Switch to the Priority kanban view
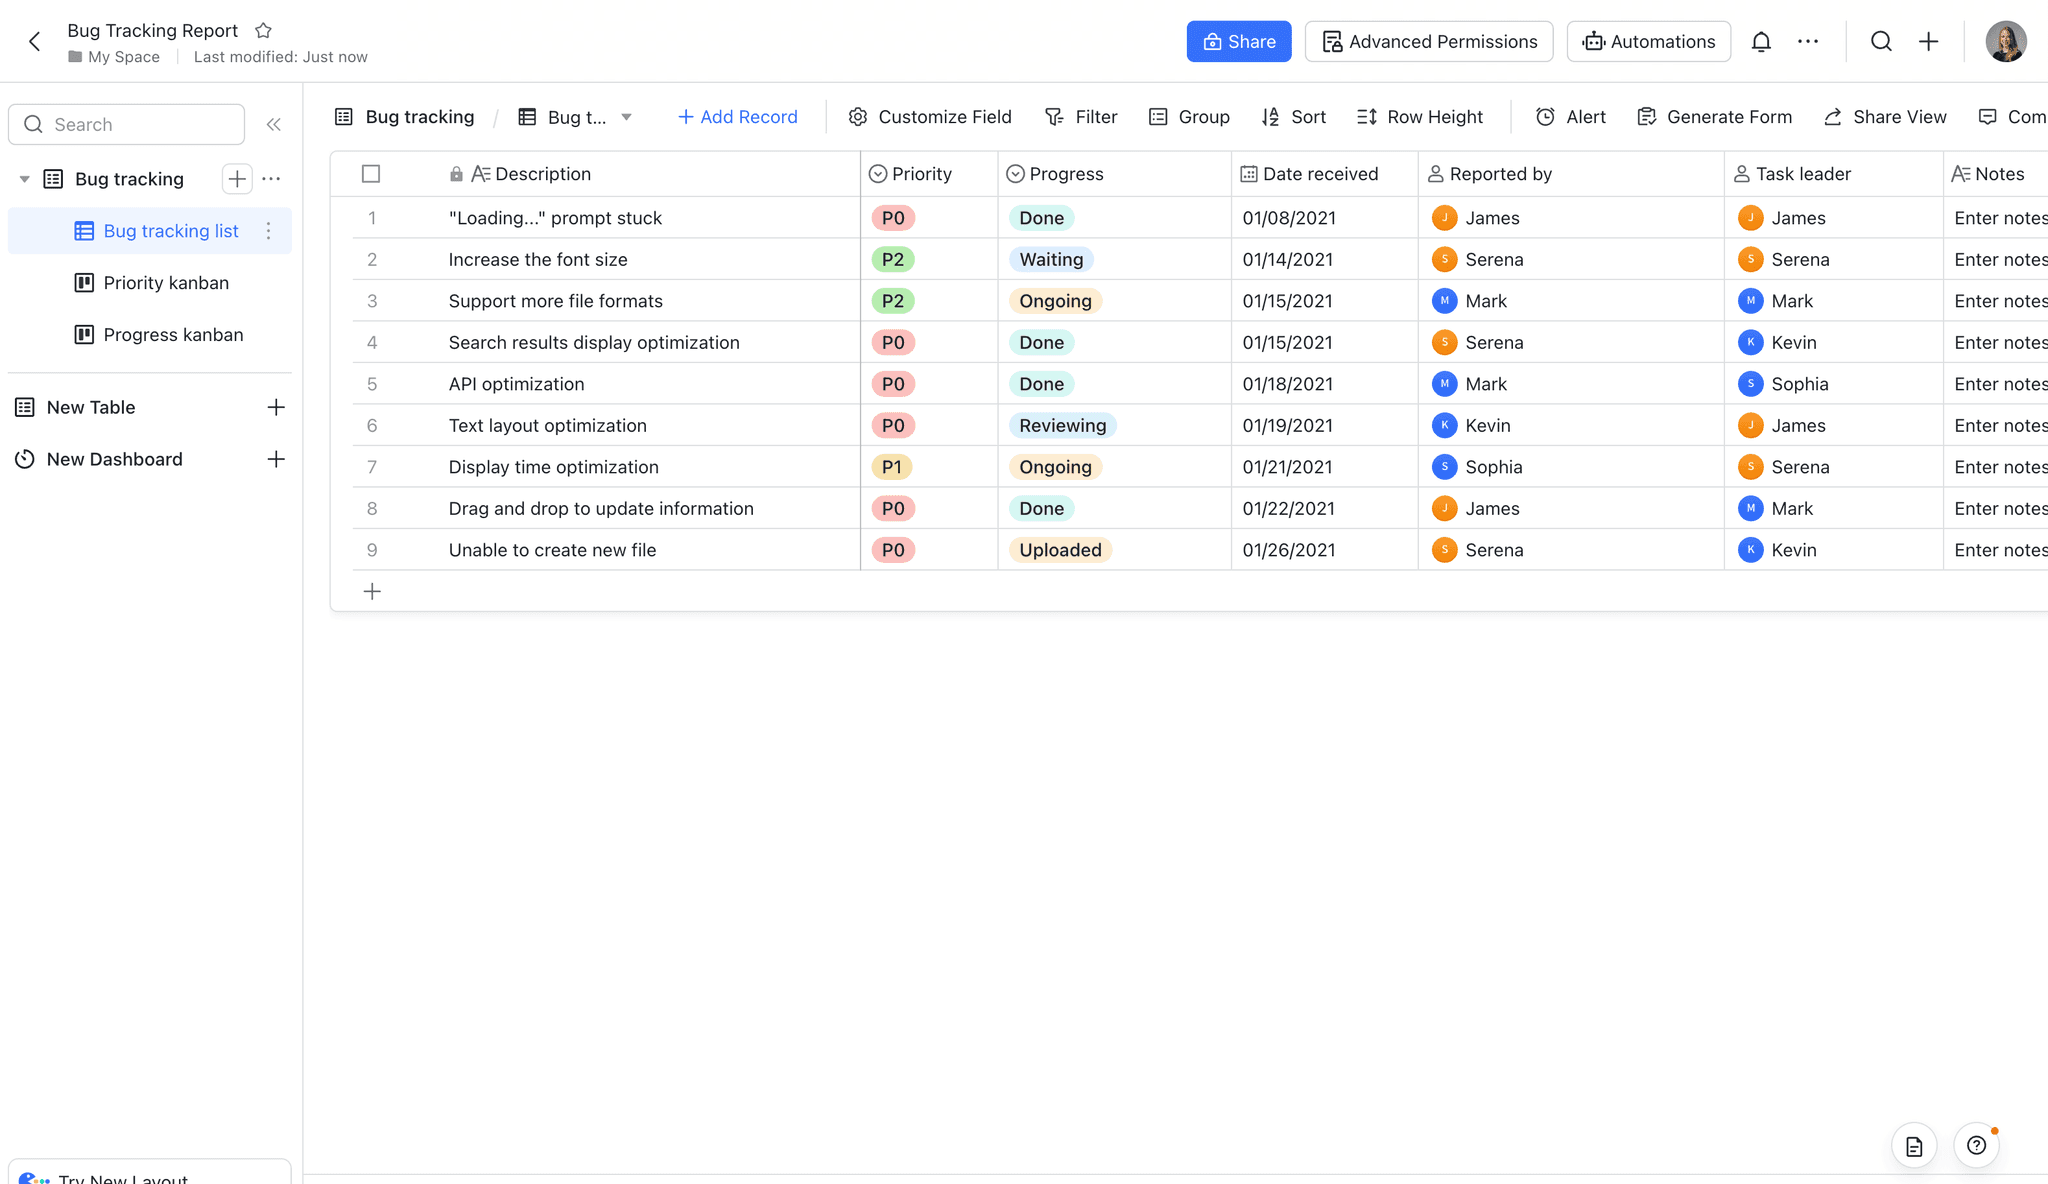2048x1184 pixels. [x=165, y=282]
